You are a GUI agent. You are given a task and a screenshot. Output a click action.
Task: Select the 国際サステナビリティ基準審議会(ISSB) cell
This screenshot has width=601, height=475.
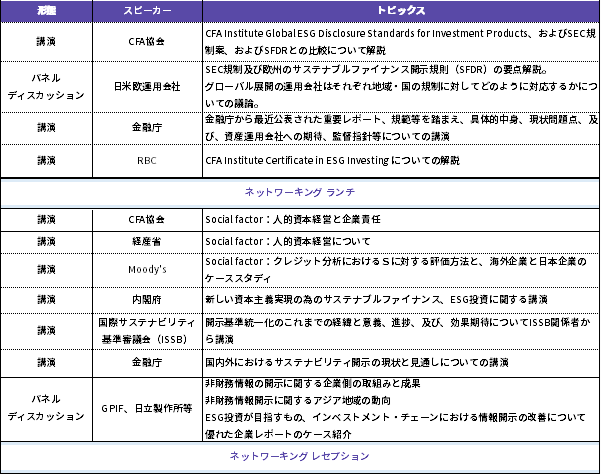[147, 331]
